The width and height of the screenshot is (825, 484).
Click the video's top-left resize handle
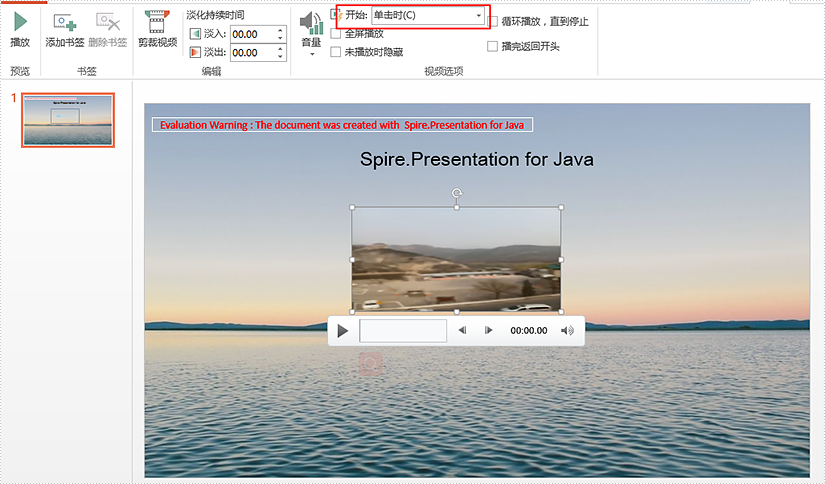tap(352, 207)
